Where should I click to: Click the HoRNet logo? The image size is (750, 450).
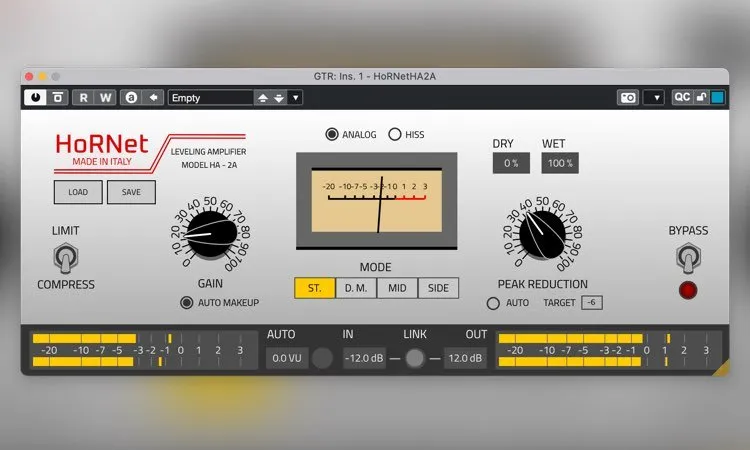102,144
